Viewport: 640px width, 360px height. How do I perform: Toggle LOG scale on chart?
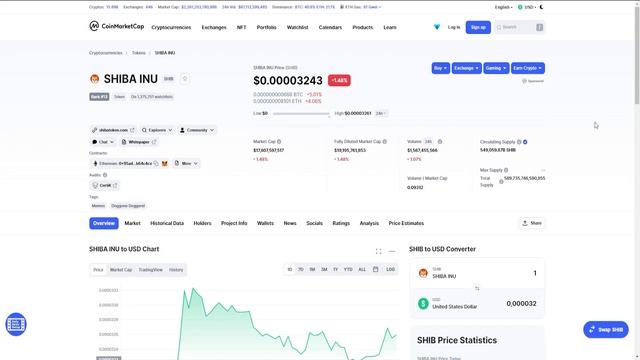[x=390, y=269]
